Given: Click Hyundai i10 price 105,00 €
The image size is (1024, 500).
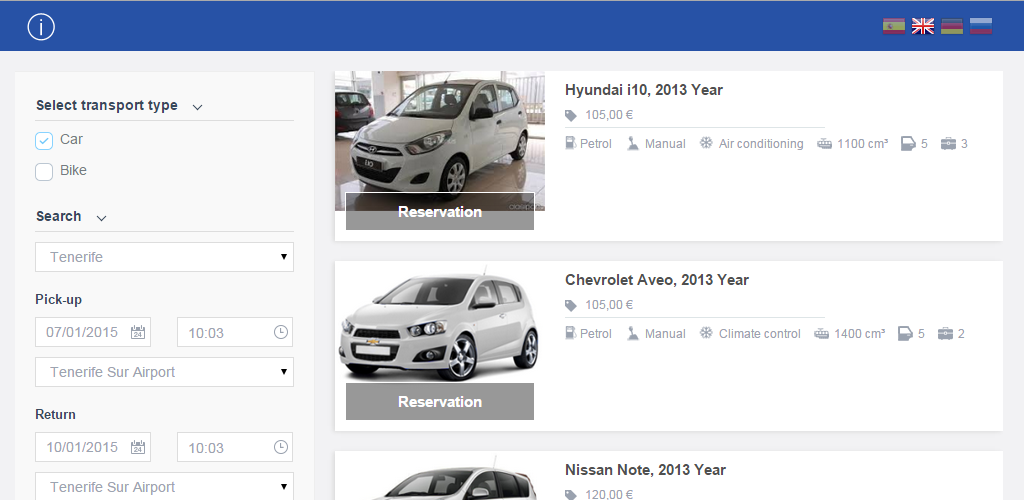Looking at the screenshot, I should point(609,116).
